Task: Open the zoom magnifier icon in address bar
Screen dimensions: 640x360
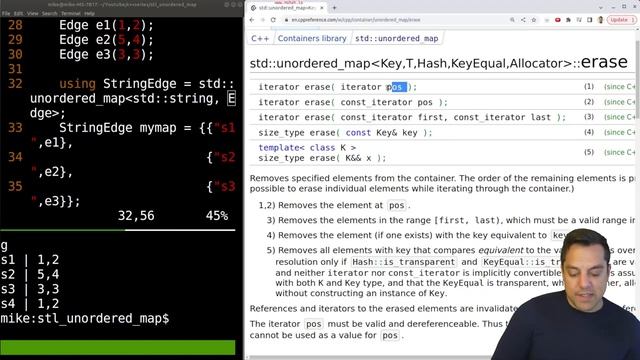Action: coord(512,20)
